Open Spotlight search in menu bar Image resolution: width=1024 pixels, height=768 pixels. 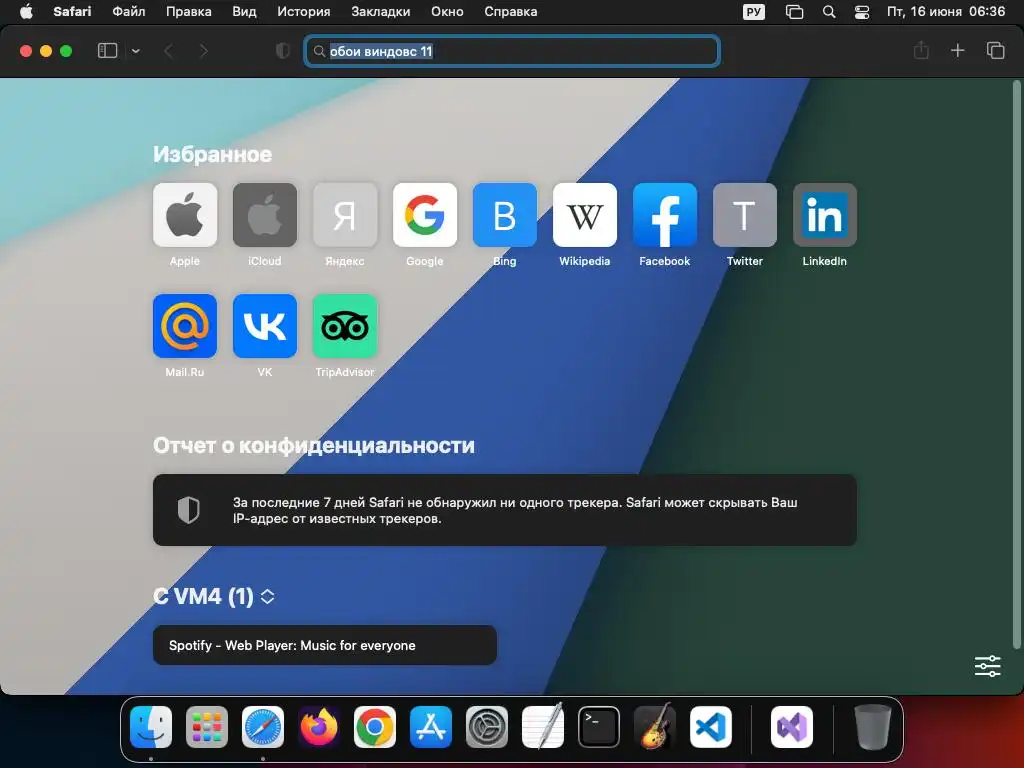(x=829, y=12)
